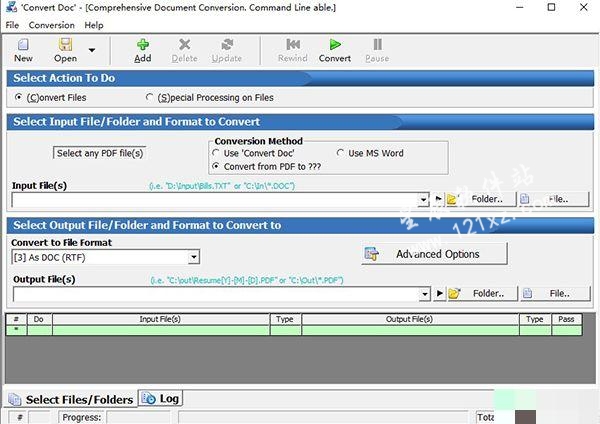Viewport: 600px width, 424px height.
Task: Choose Special Processing on Files option
Action: [150, 98]
